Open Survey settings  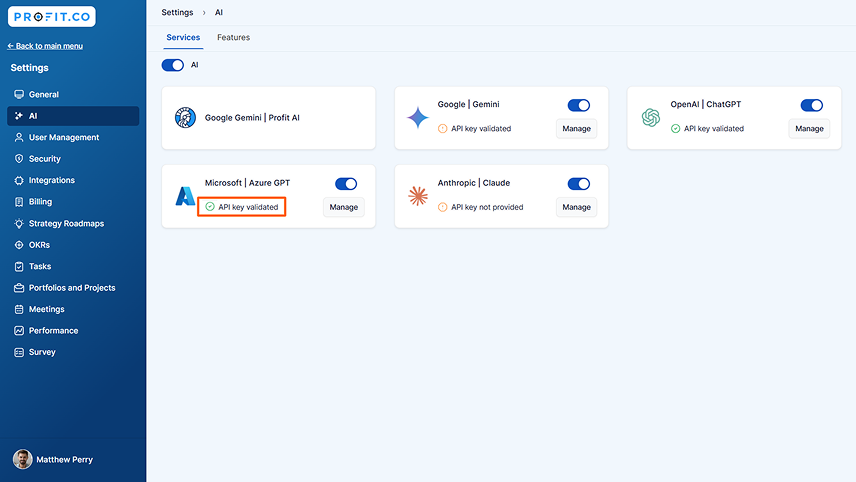tap(73, 352)
